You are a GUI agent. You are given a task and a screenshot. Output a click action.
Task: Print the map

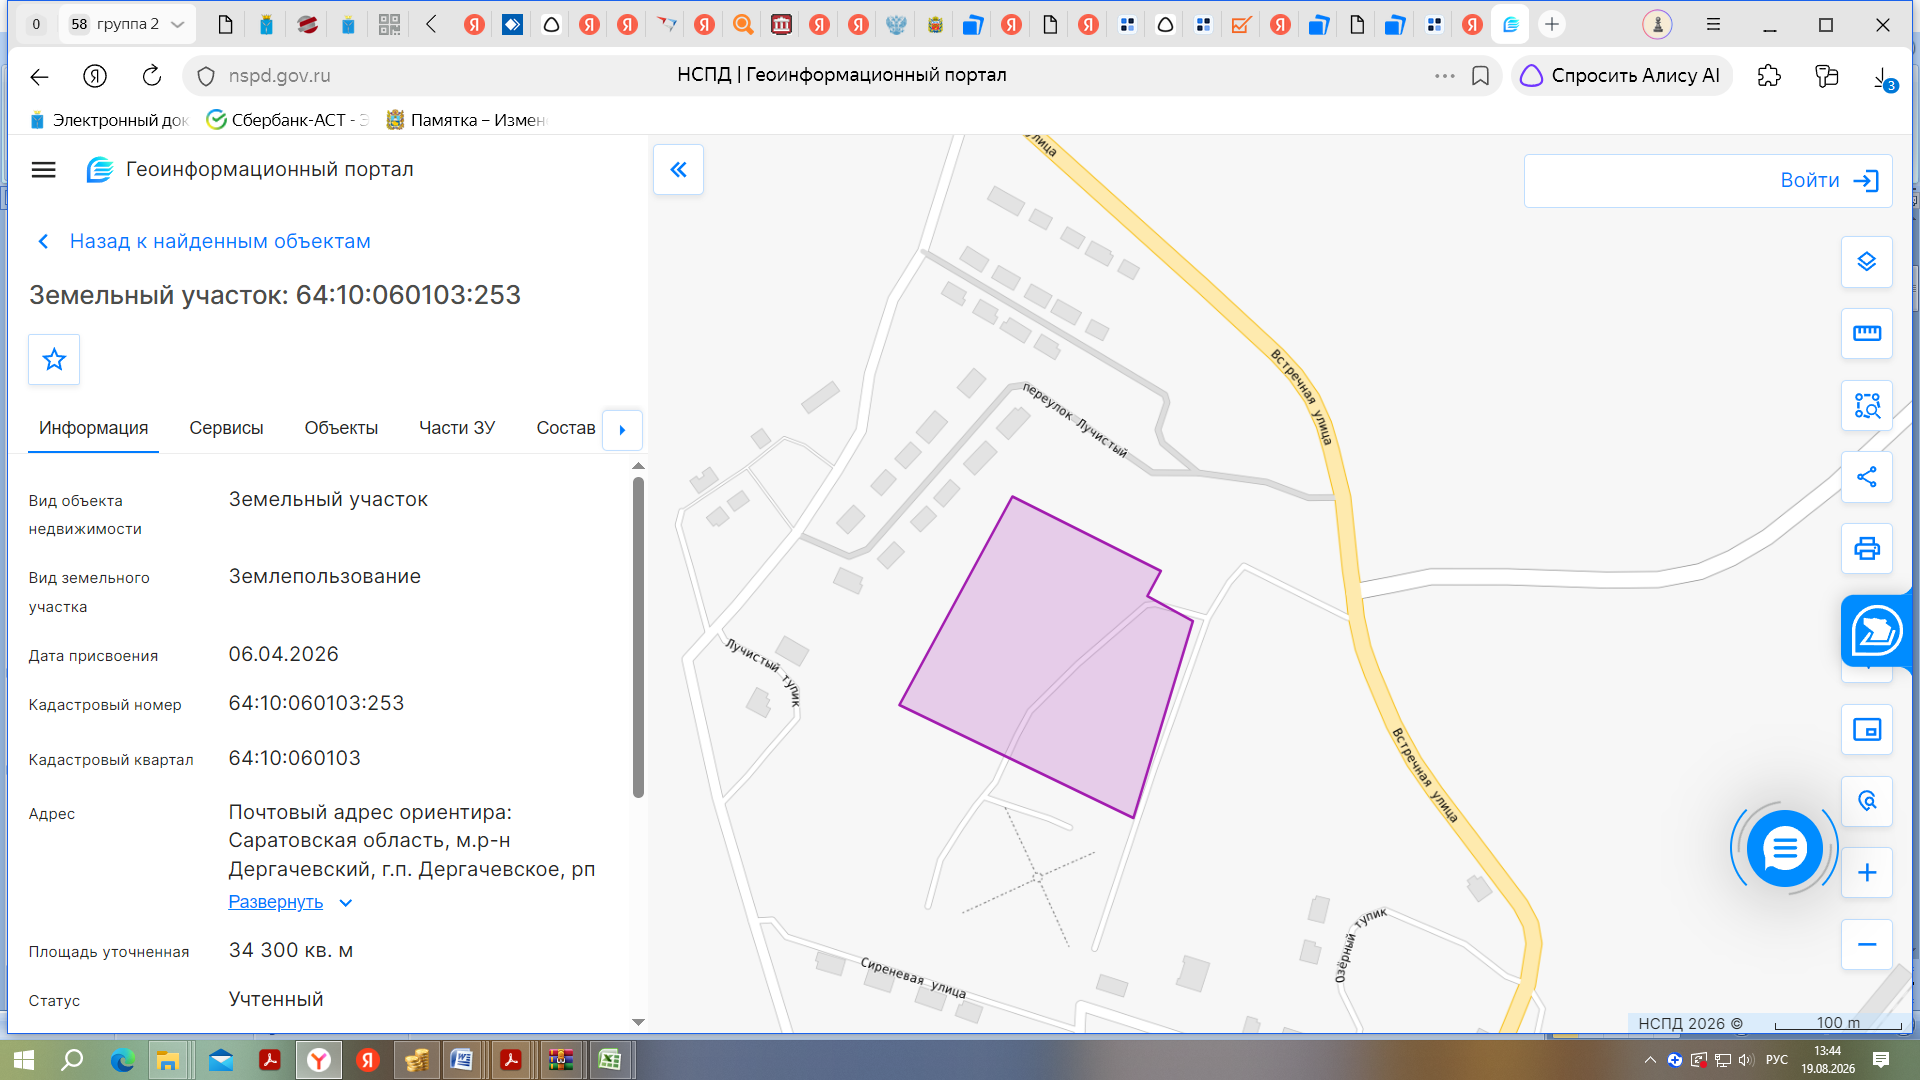(x=1866, y=548)
